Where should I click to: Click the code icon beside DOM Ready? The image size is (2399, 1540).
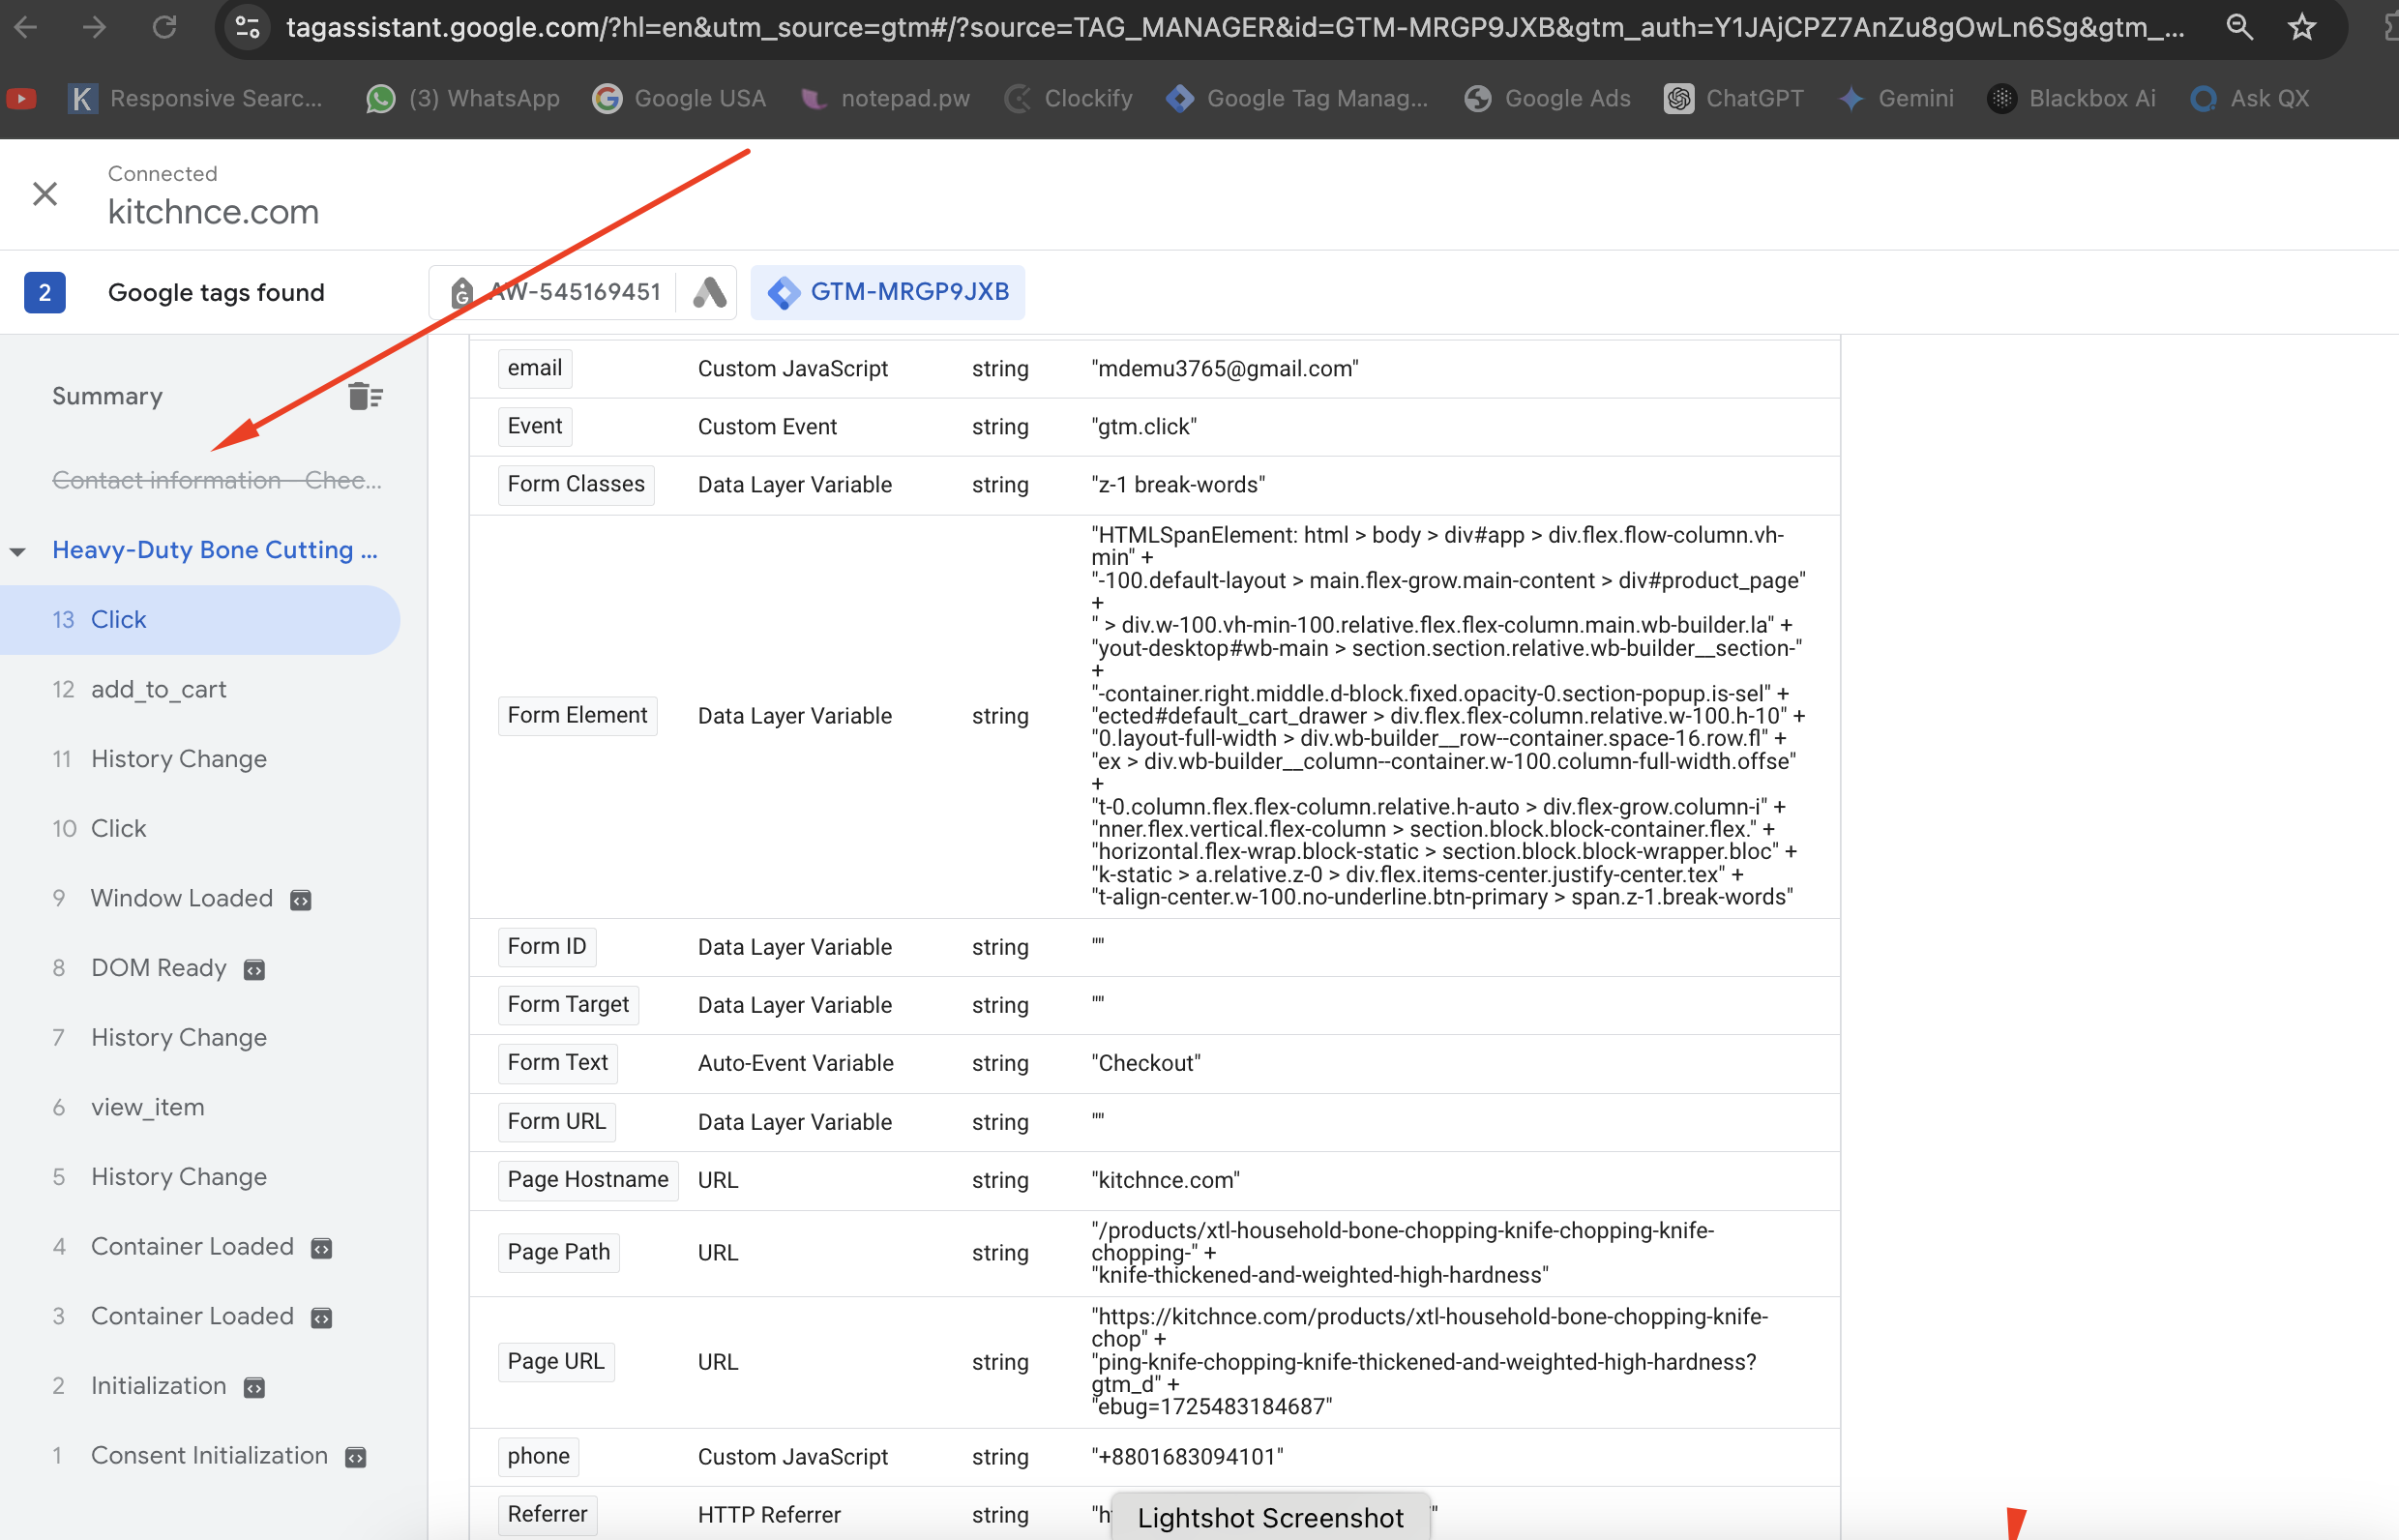[255, 970]
